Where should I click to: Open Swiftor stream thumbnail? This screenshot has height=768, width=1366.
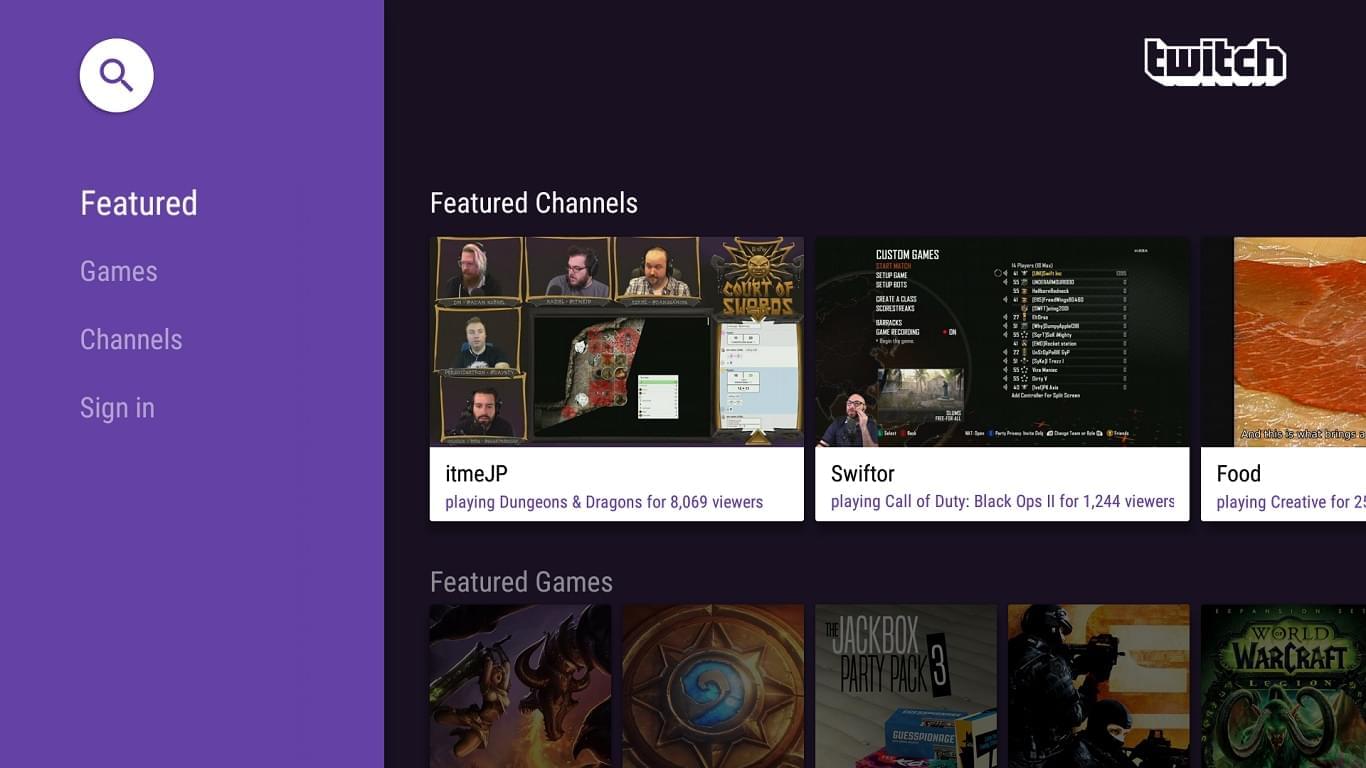pyautogui.click(x=1002, y=342)
